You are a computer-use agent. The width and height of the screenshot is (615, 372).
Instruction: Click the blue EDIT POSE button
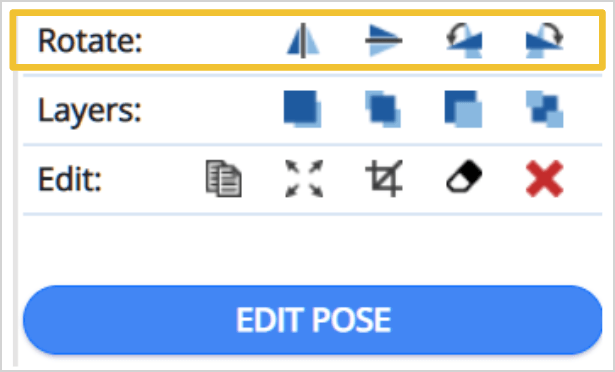(x=313, y=320)
